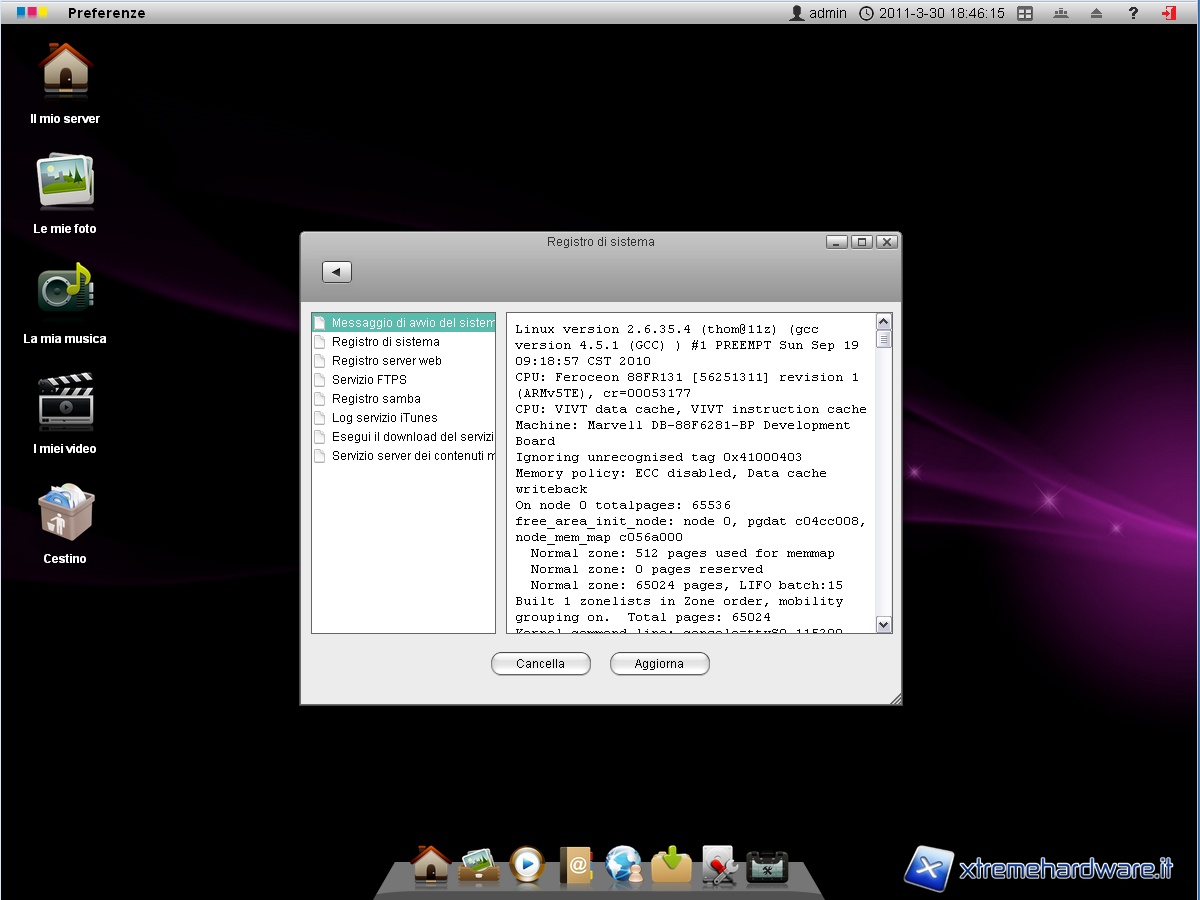Open the toolbox icon in dock
The image size is (1200, 900).
click(768, 866)
